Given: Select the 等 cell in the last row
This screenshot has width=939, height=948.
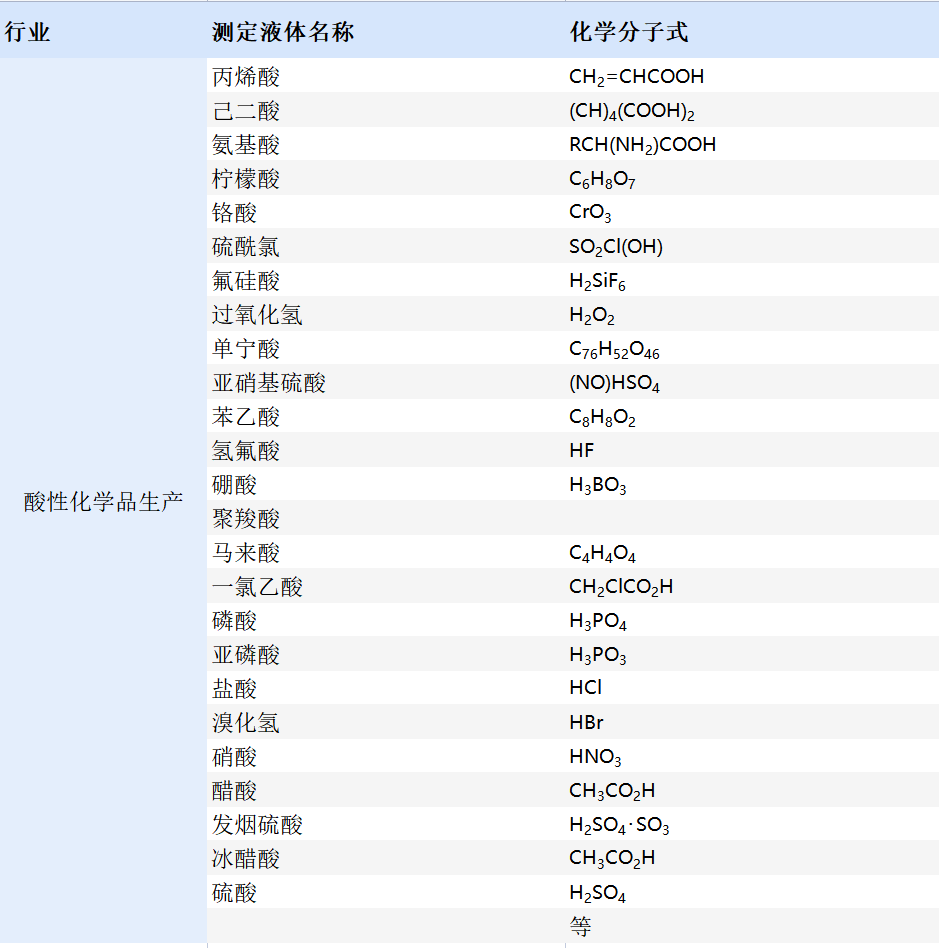Looking at the screenshot, I should [x=581, y=927].
